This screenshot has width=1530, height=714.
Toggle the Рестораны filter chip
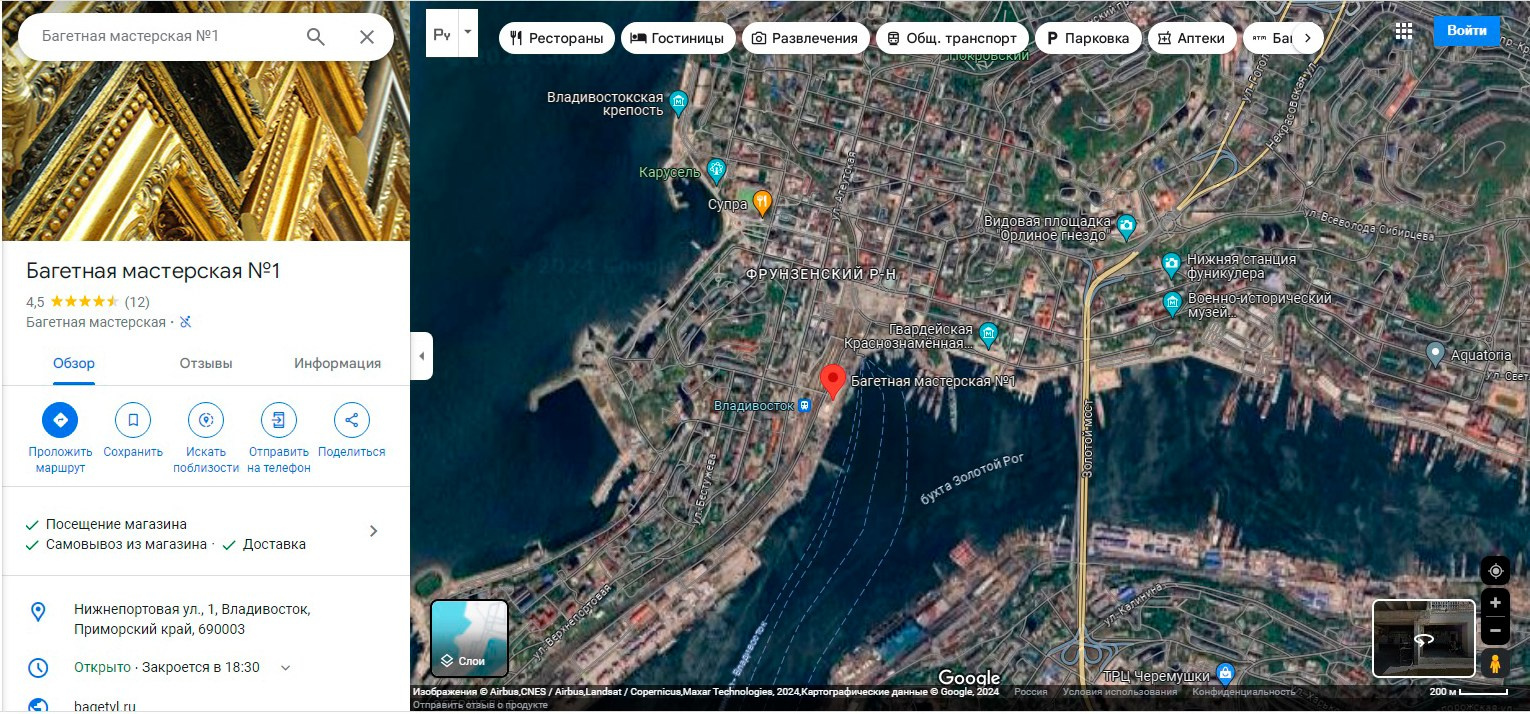pyautogui.click(x=556, y=38)
